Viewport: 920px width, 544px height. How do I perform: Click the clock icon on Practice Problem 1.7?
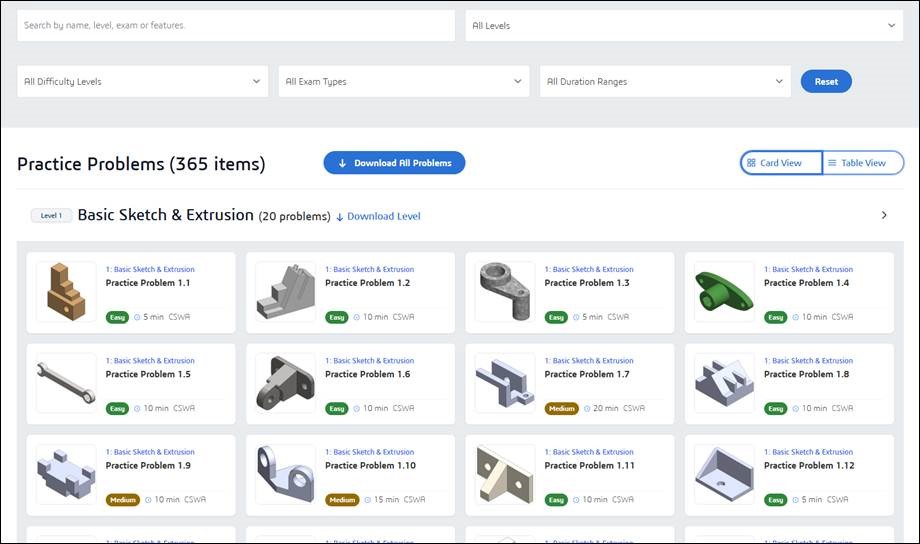pos(587,408)
